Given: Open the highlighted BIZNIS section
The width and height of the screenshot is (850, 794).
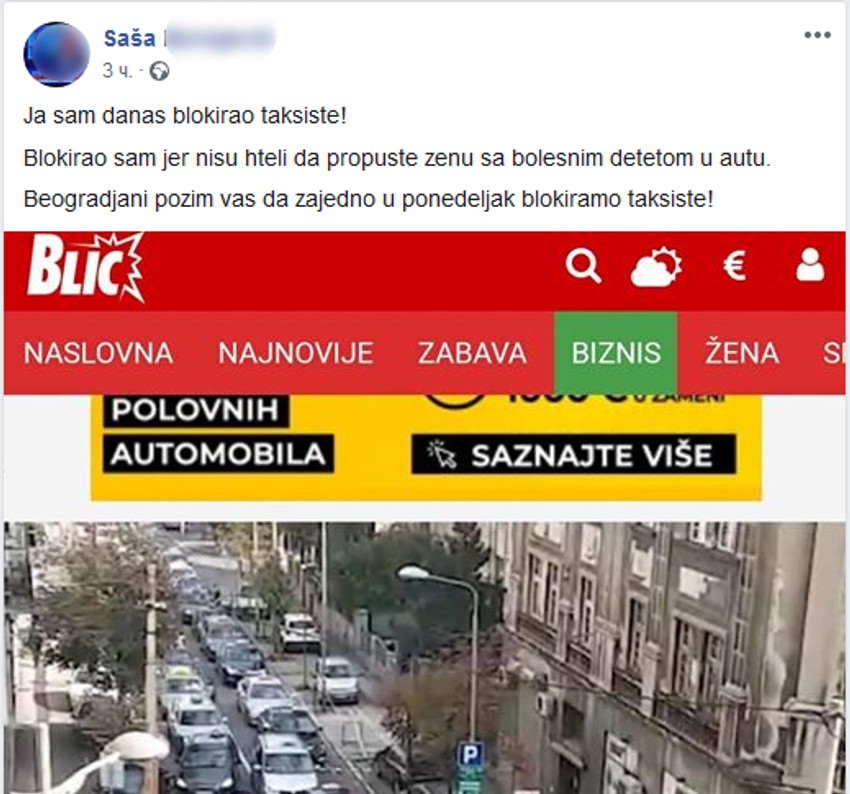Looking at the screenshot, I should (616, 353).
